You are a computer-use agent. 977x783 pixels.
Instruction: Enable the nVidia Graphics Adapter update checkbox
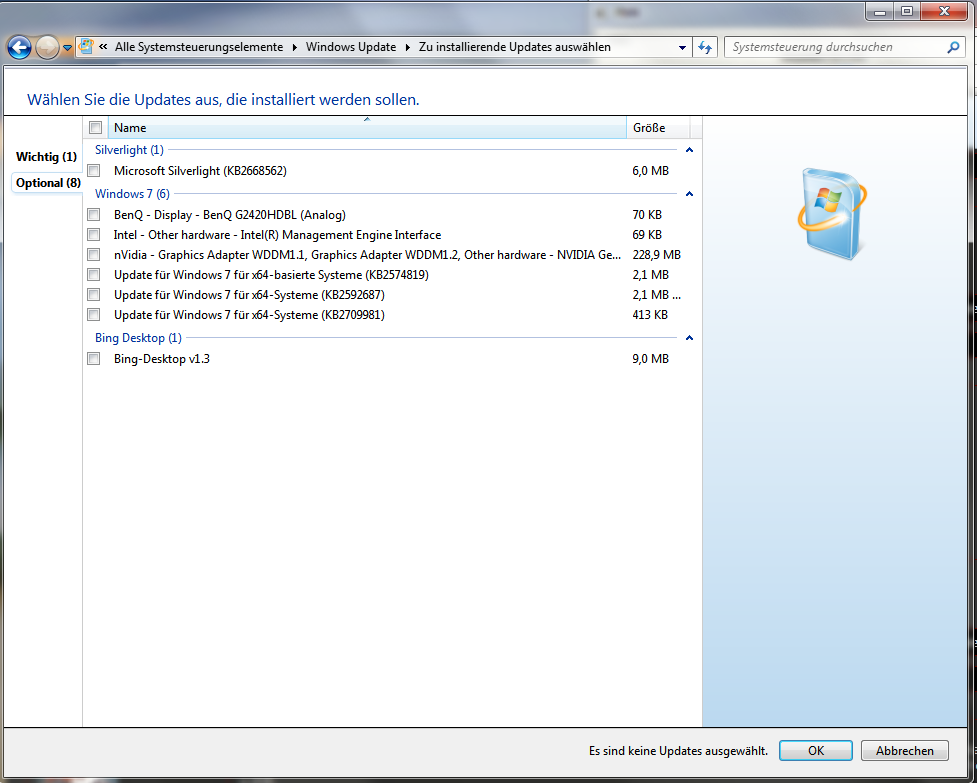pyautogui.click(x=94, y=255)
